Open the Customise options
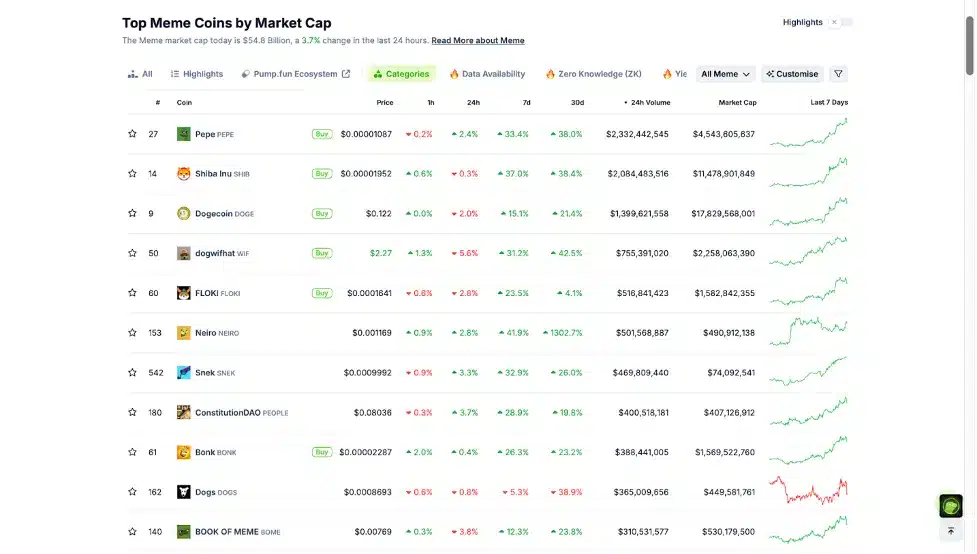The height and width of the screenshot is (554, 977). pos(793,74)
